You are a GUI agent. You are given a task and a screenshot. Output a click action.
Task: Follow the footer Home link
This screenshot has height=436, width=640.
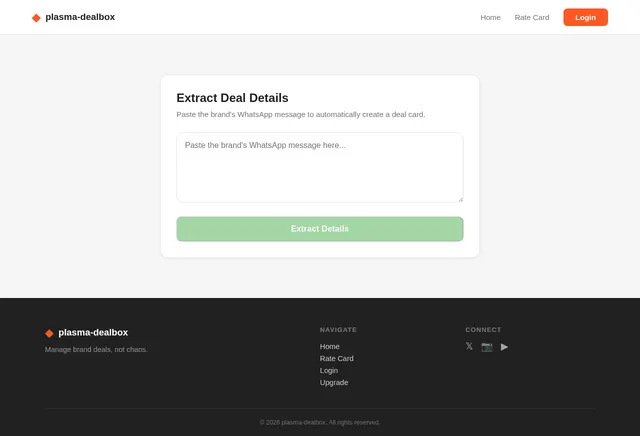coord(329,347)
